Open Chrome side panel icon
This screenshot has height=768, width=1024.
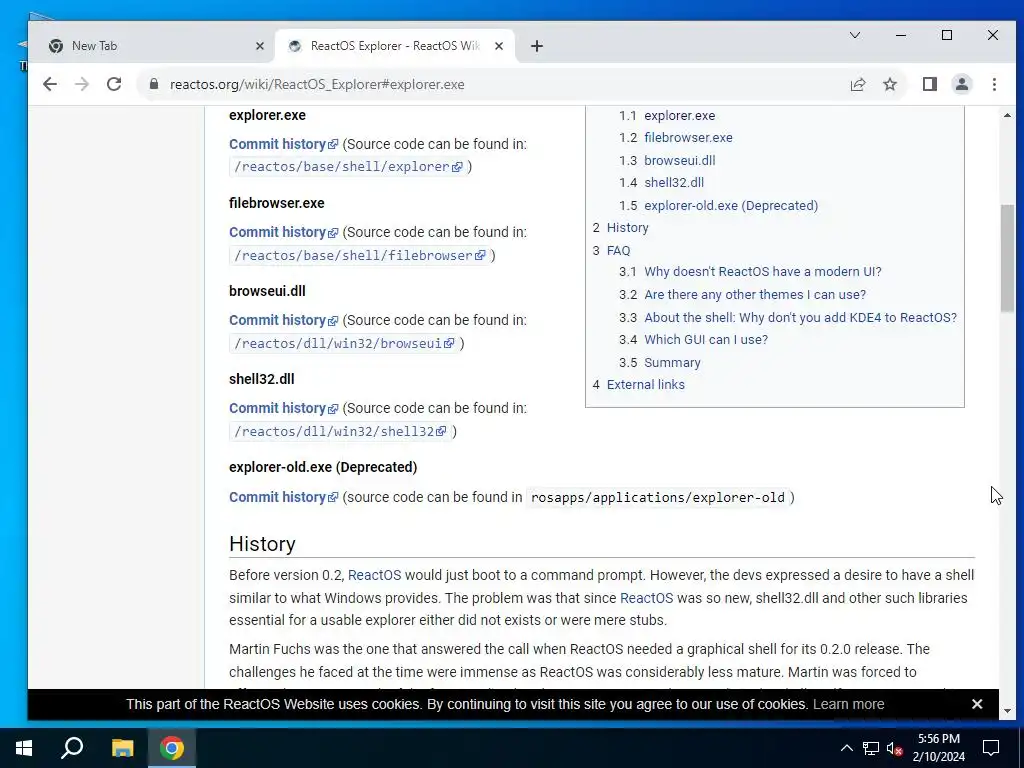(x=929, y=84)
